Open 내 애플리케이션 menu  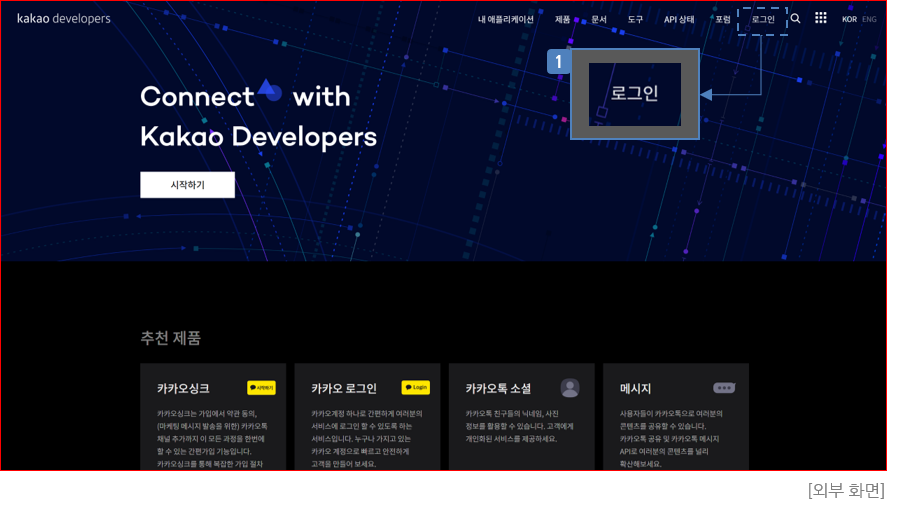(506, 19)
